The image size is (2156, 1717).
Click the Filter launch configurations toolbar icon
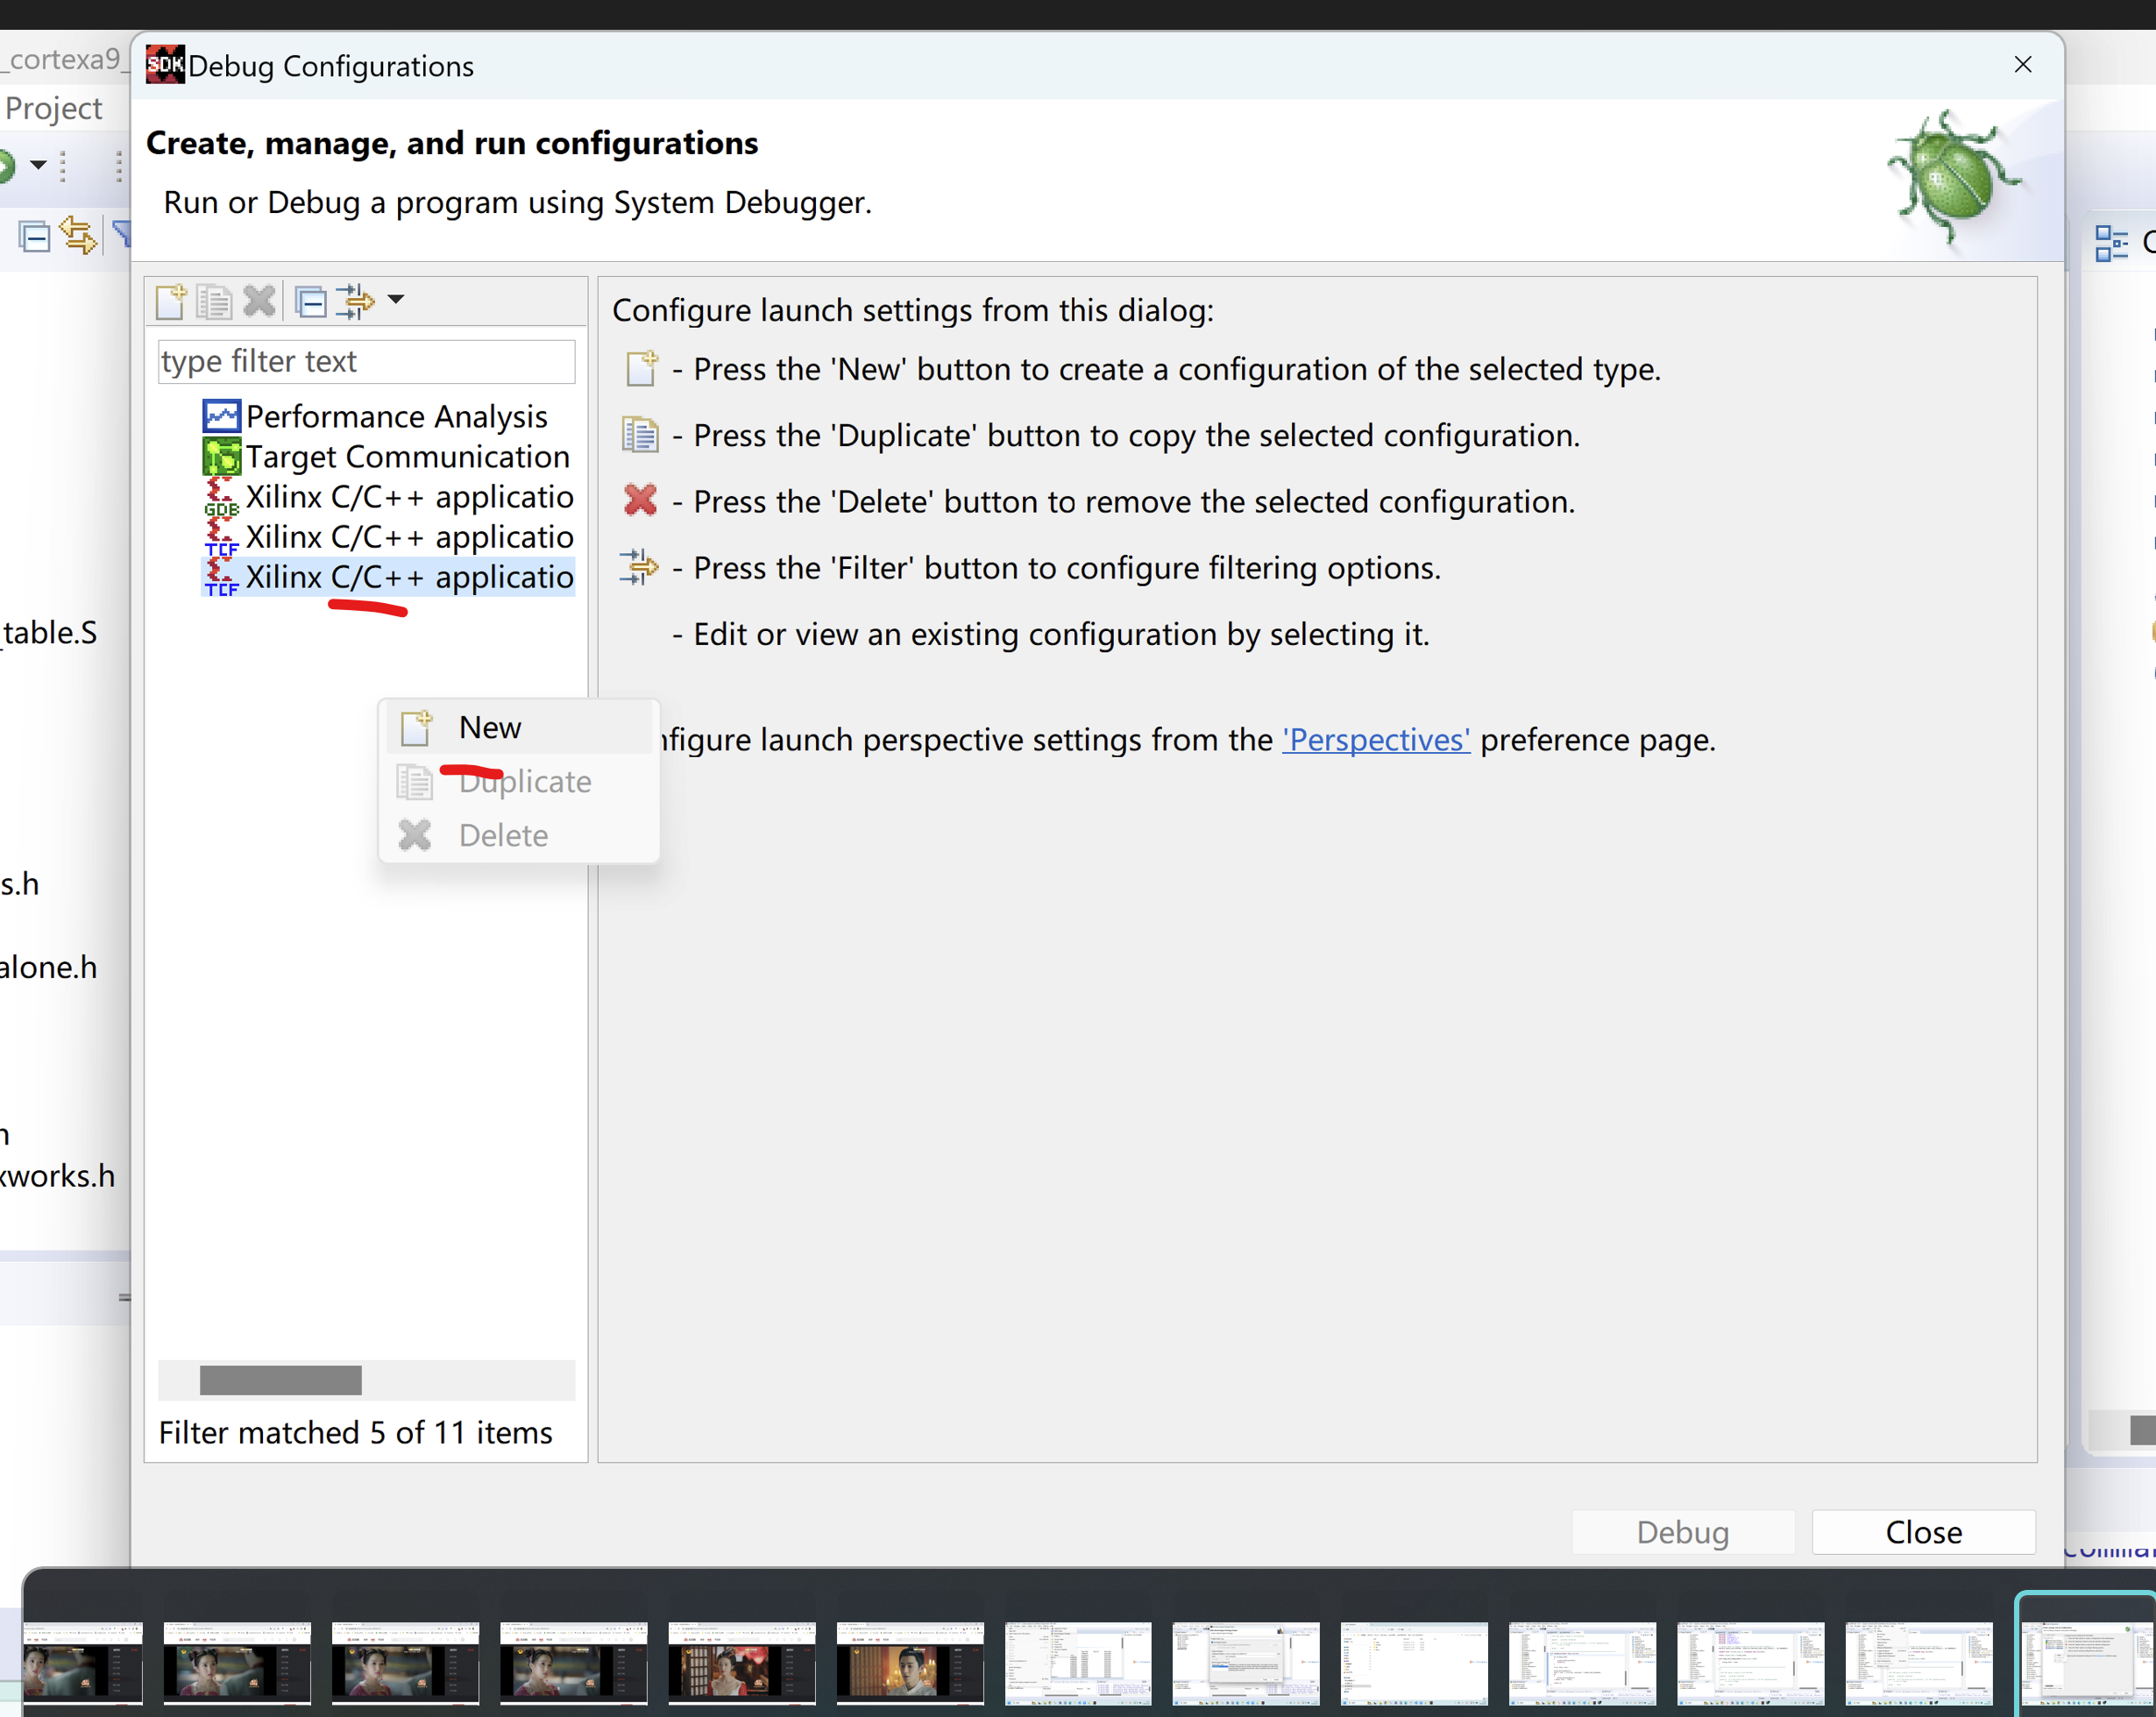[x=355, y=301]
